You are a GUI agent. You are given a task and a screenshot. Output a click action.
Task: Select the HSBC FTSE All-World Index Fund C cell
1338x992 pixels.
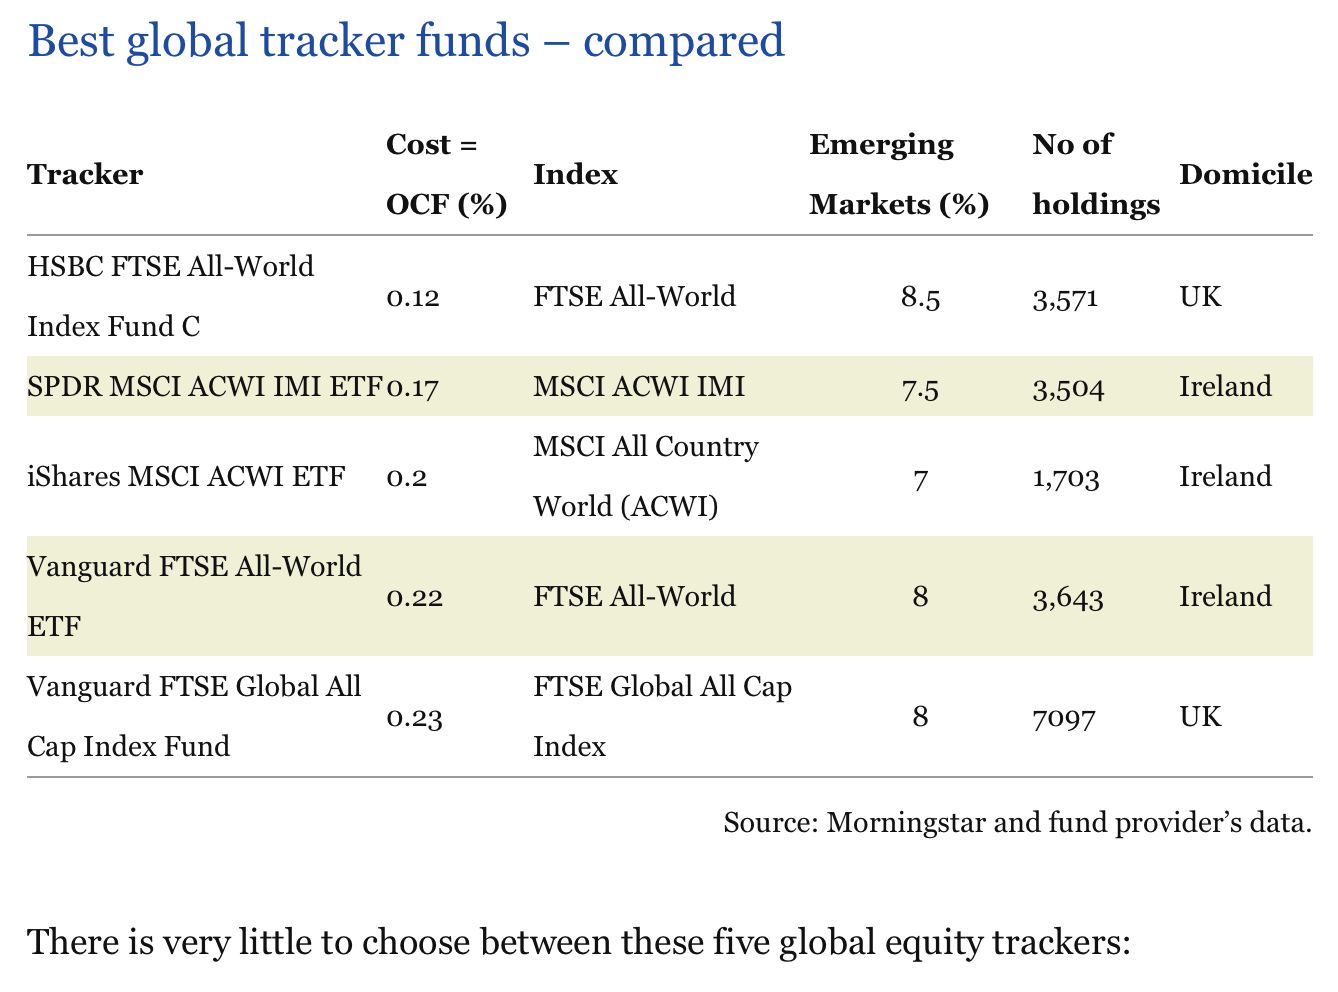170,296
